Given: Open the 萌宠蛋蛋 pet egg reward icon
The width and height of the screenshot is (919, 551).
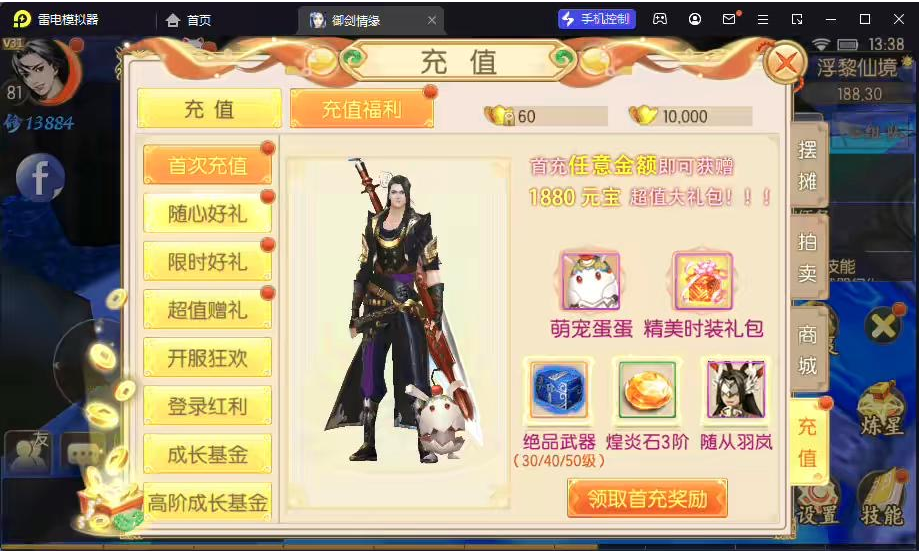Looking at the screenshot, I should (591, 281).
